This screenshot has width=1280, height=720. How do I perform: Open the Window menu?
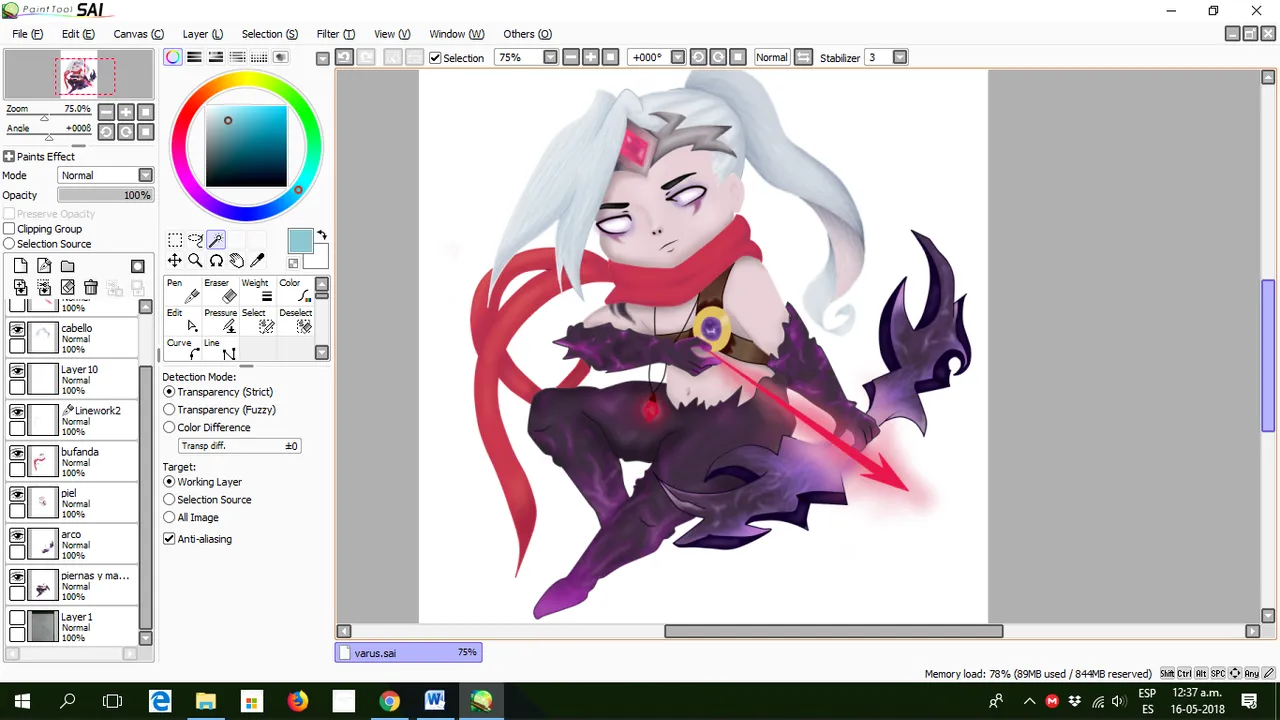click(x=456, y=34)
